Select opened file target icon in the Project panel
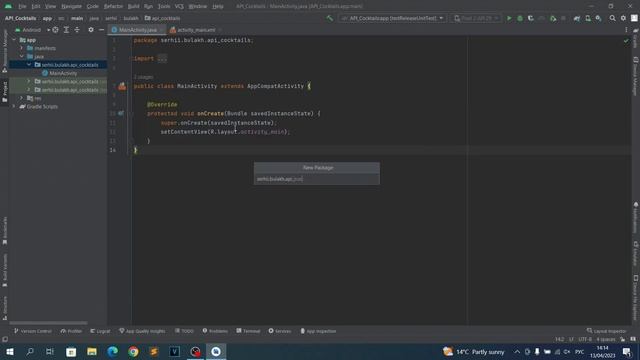This screenshot has width=640, height=360. tap(55, 30)
